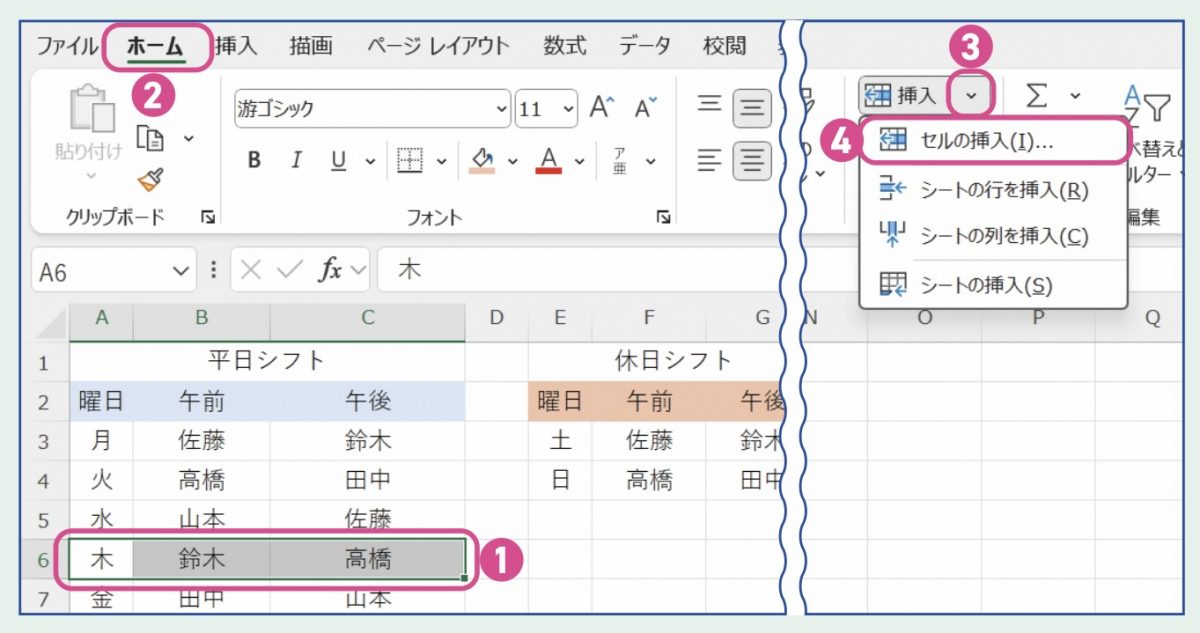Click the AutoSum Σ icon

click(1038, 96)
